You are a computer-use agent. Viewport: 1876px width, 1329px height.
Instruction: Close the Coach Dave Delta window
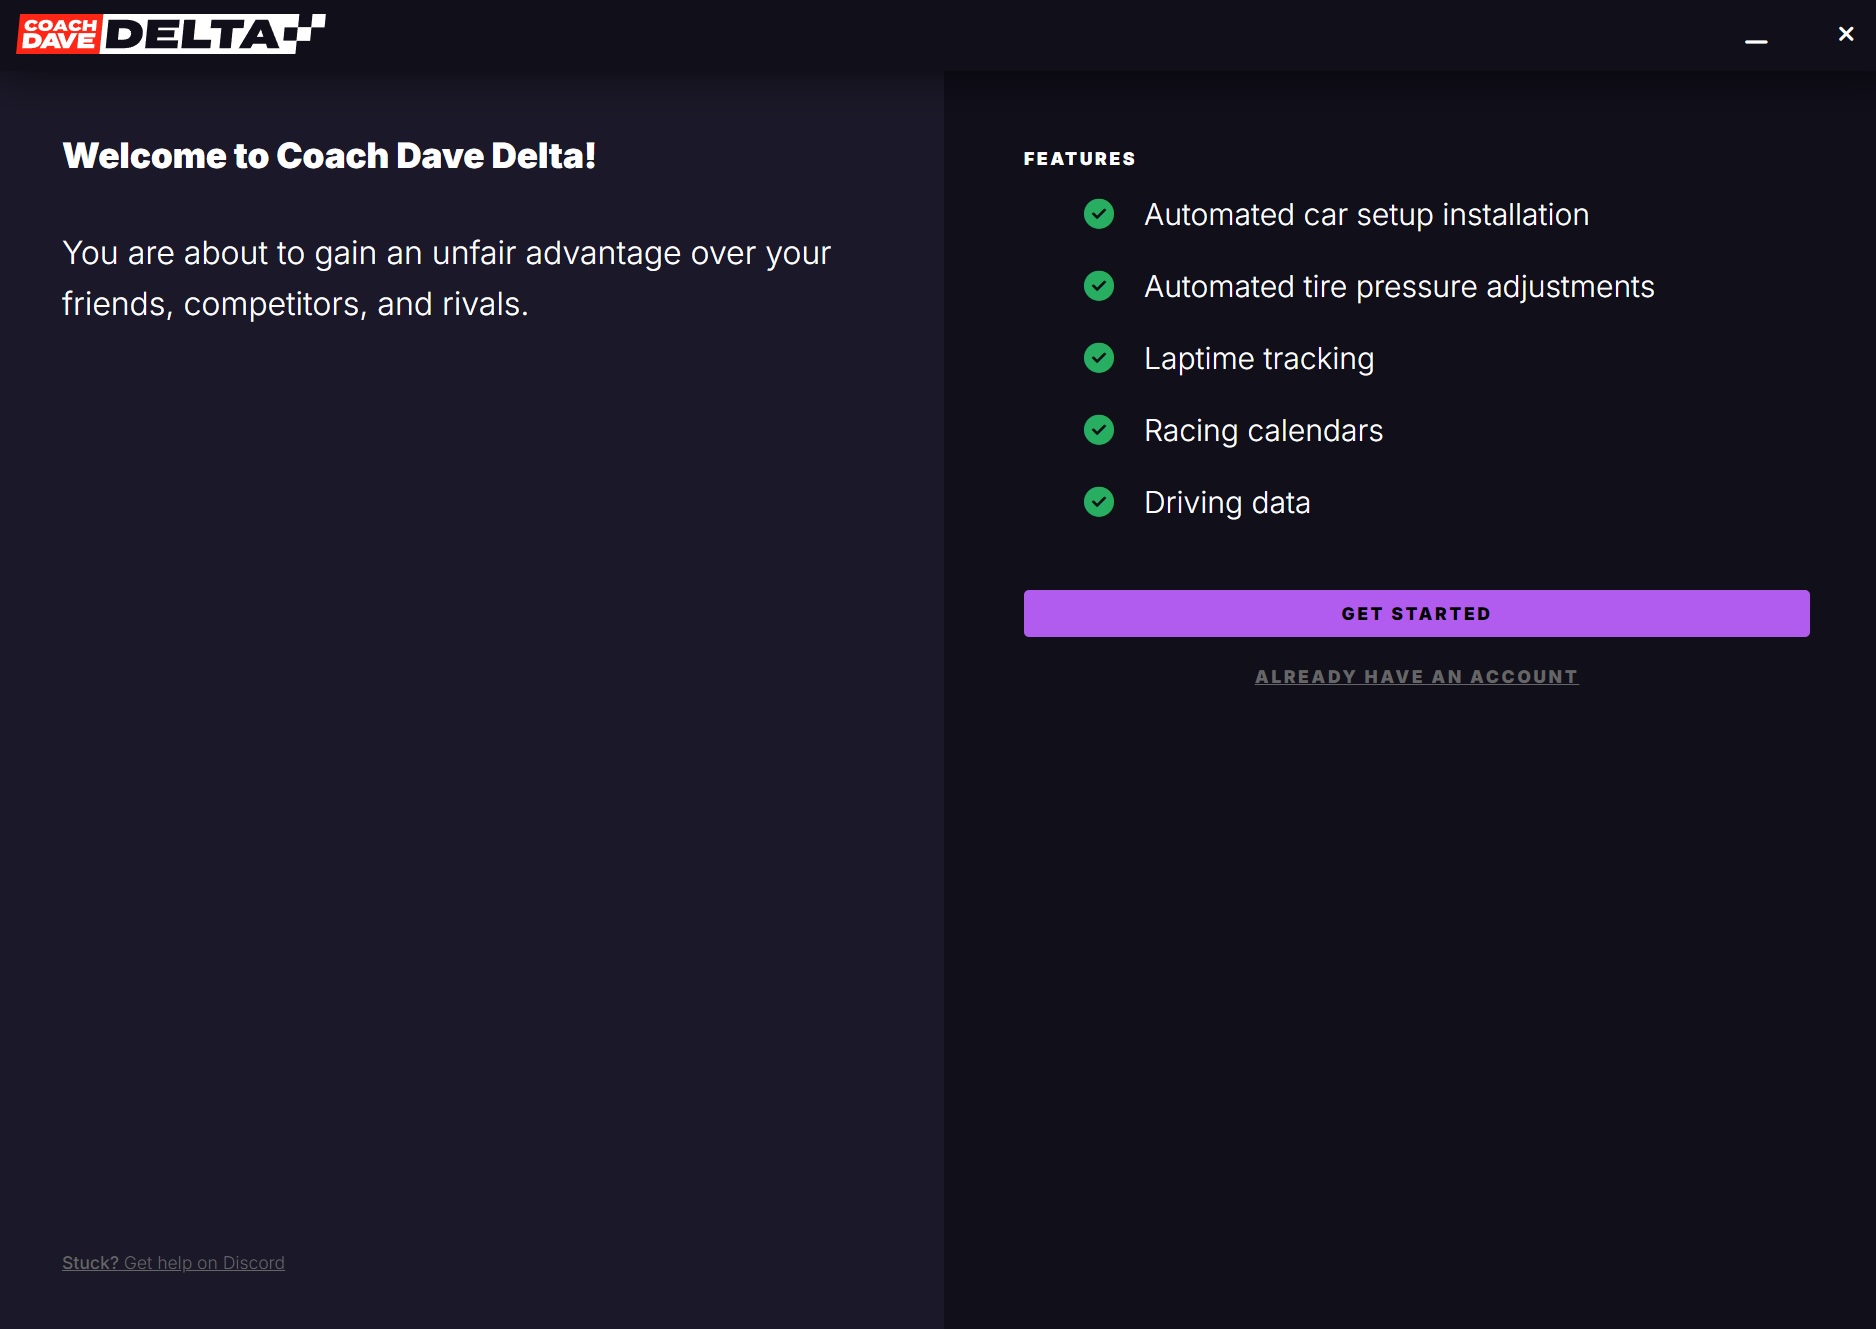pos(1845,33)
